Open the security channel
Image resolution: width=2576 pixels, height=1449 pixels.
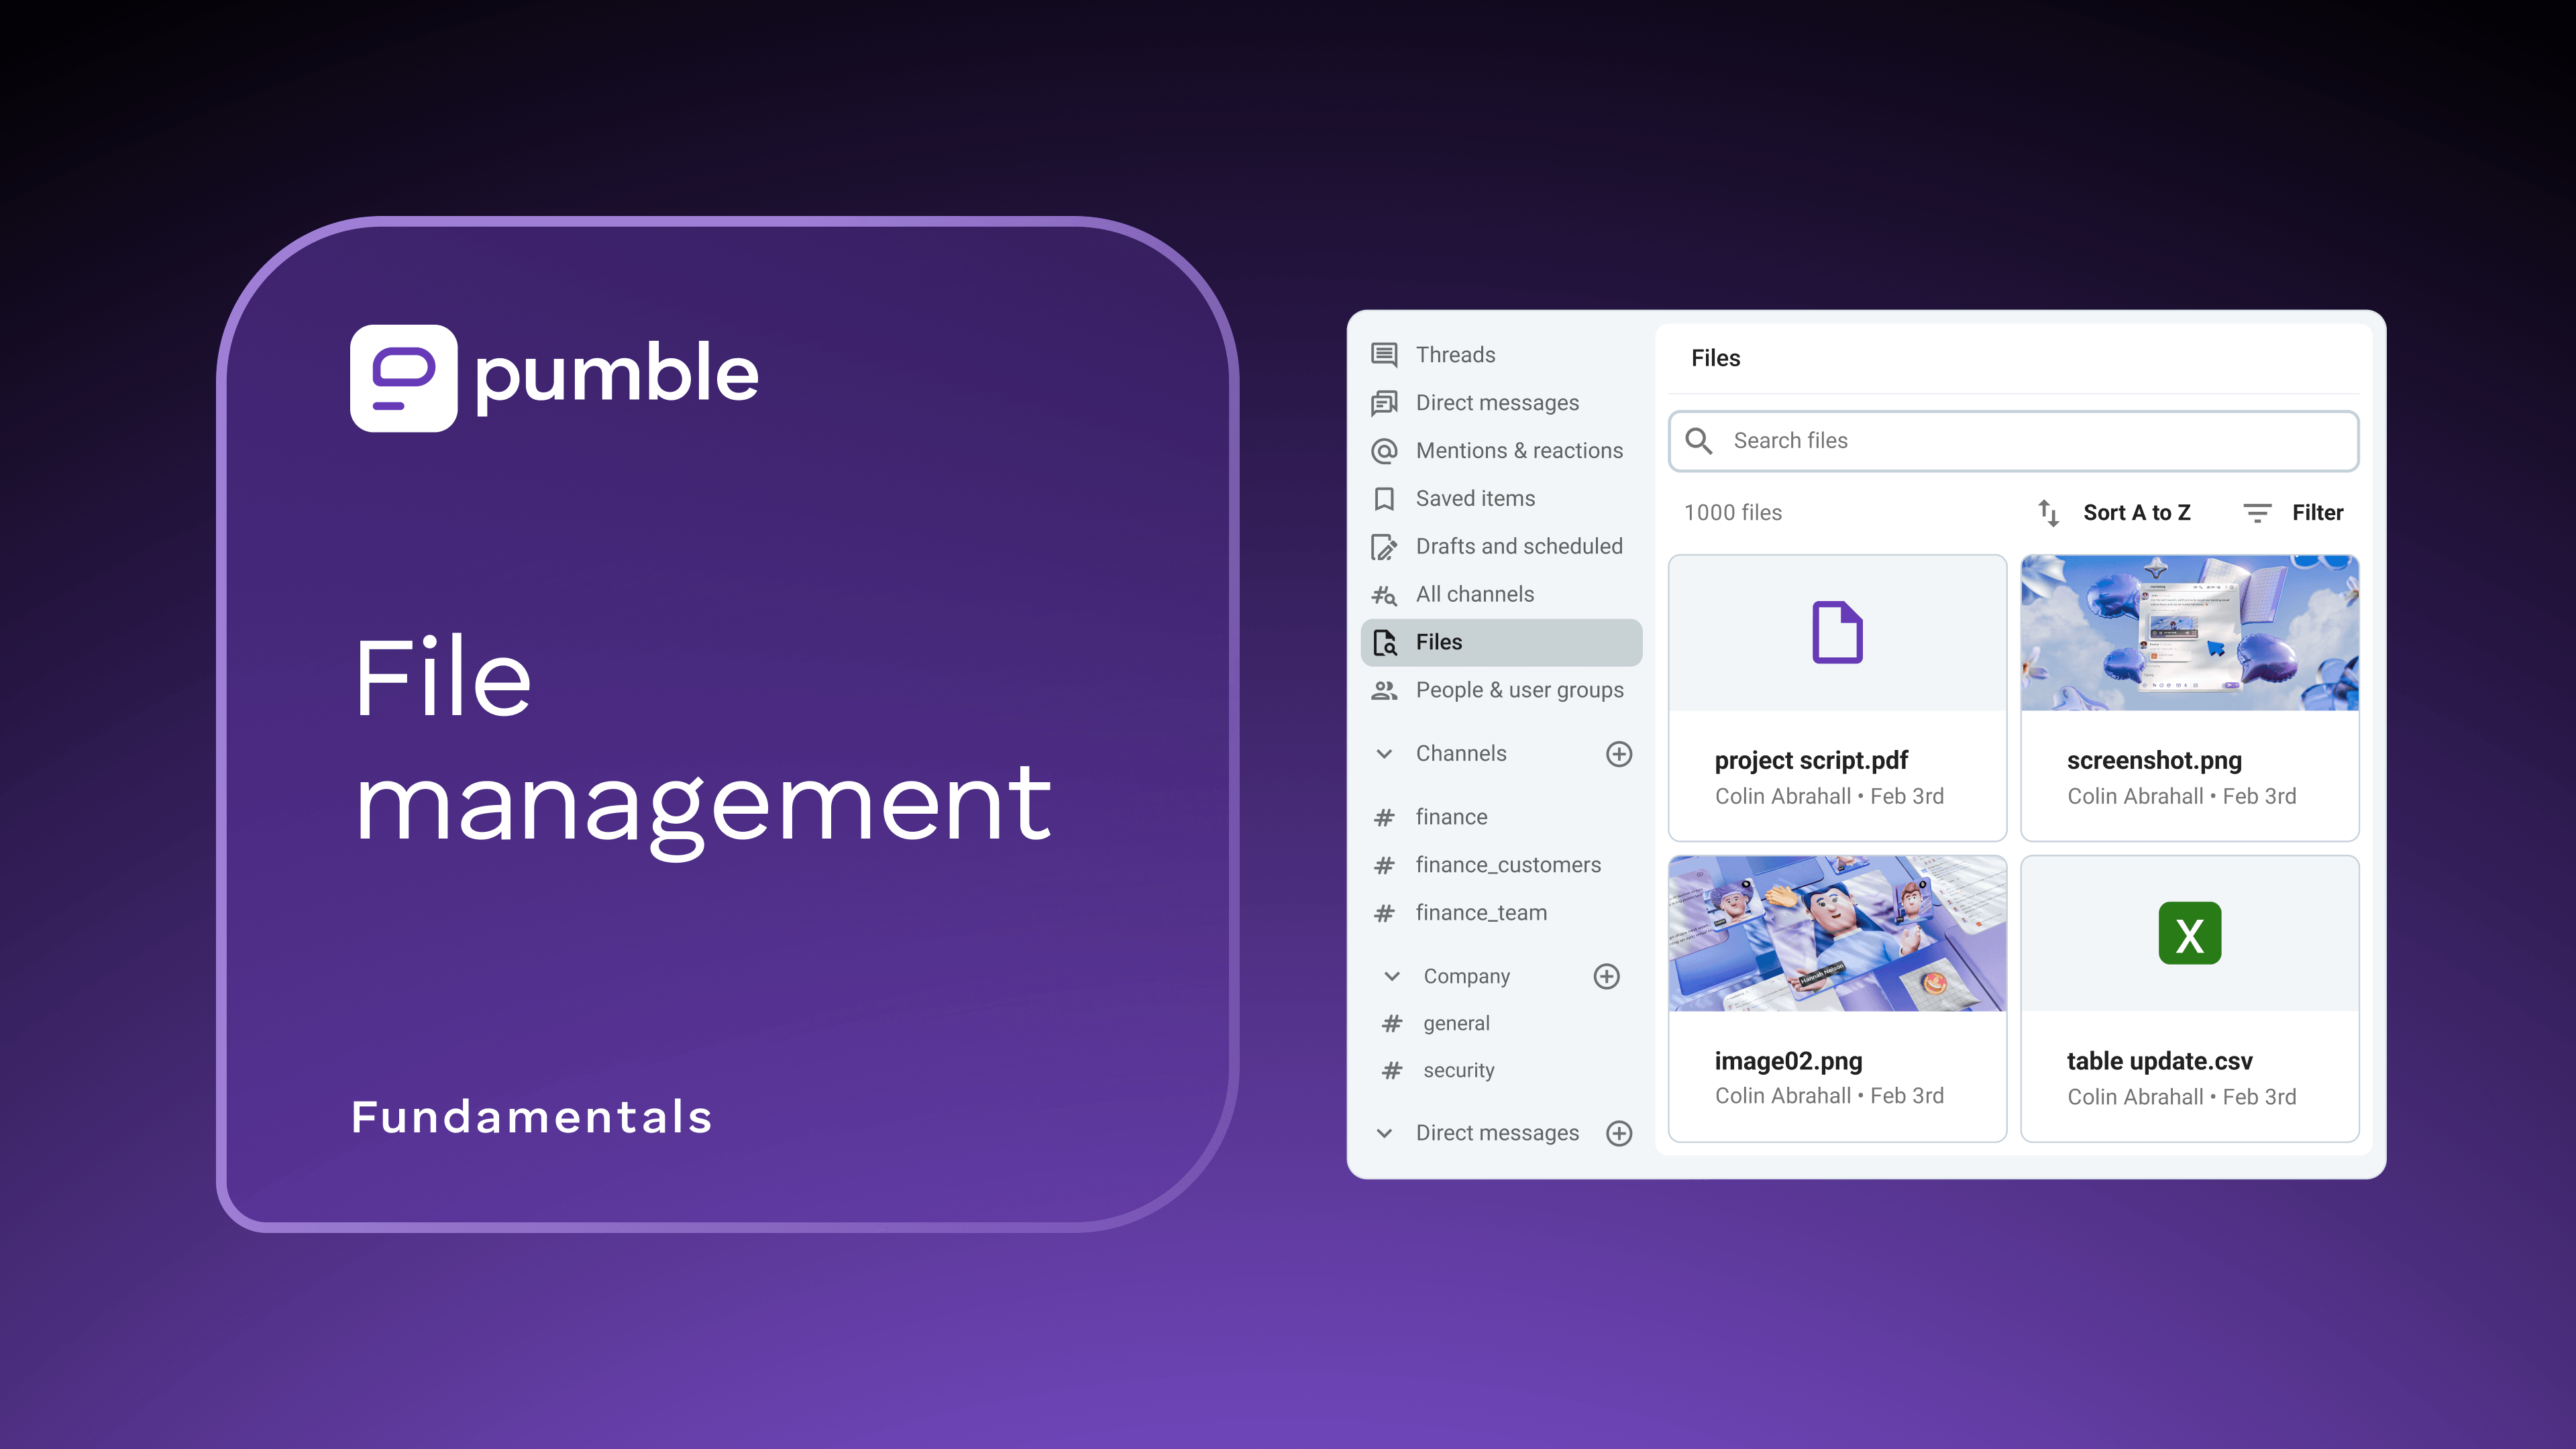(x=1459, y=1070)
